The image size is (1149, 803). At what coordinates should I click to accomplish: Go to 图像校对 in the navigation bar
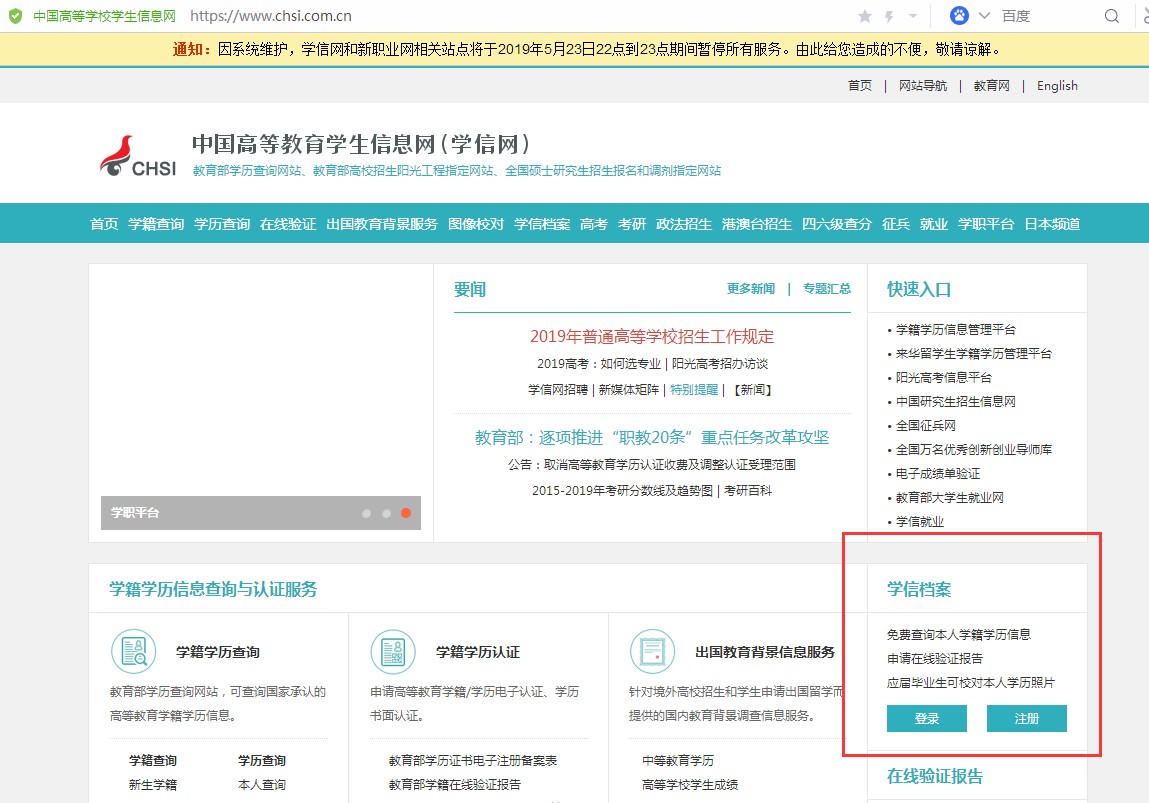click(476, 224)
